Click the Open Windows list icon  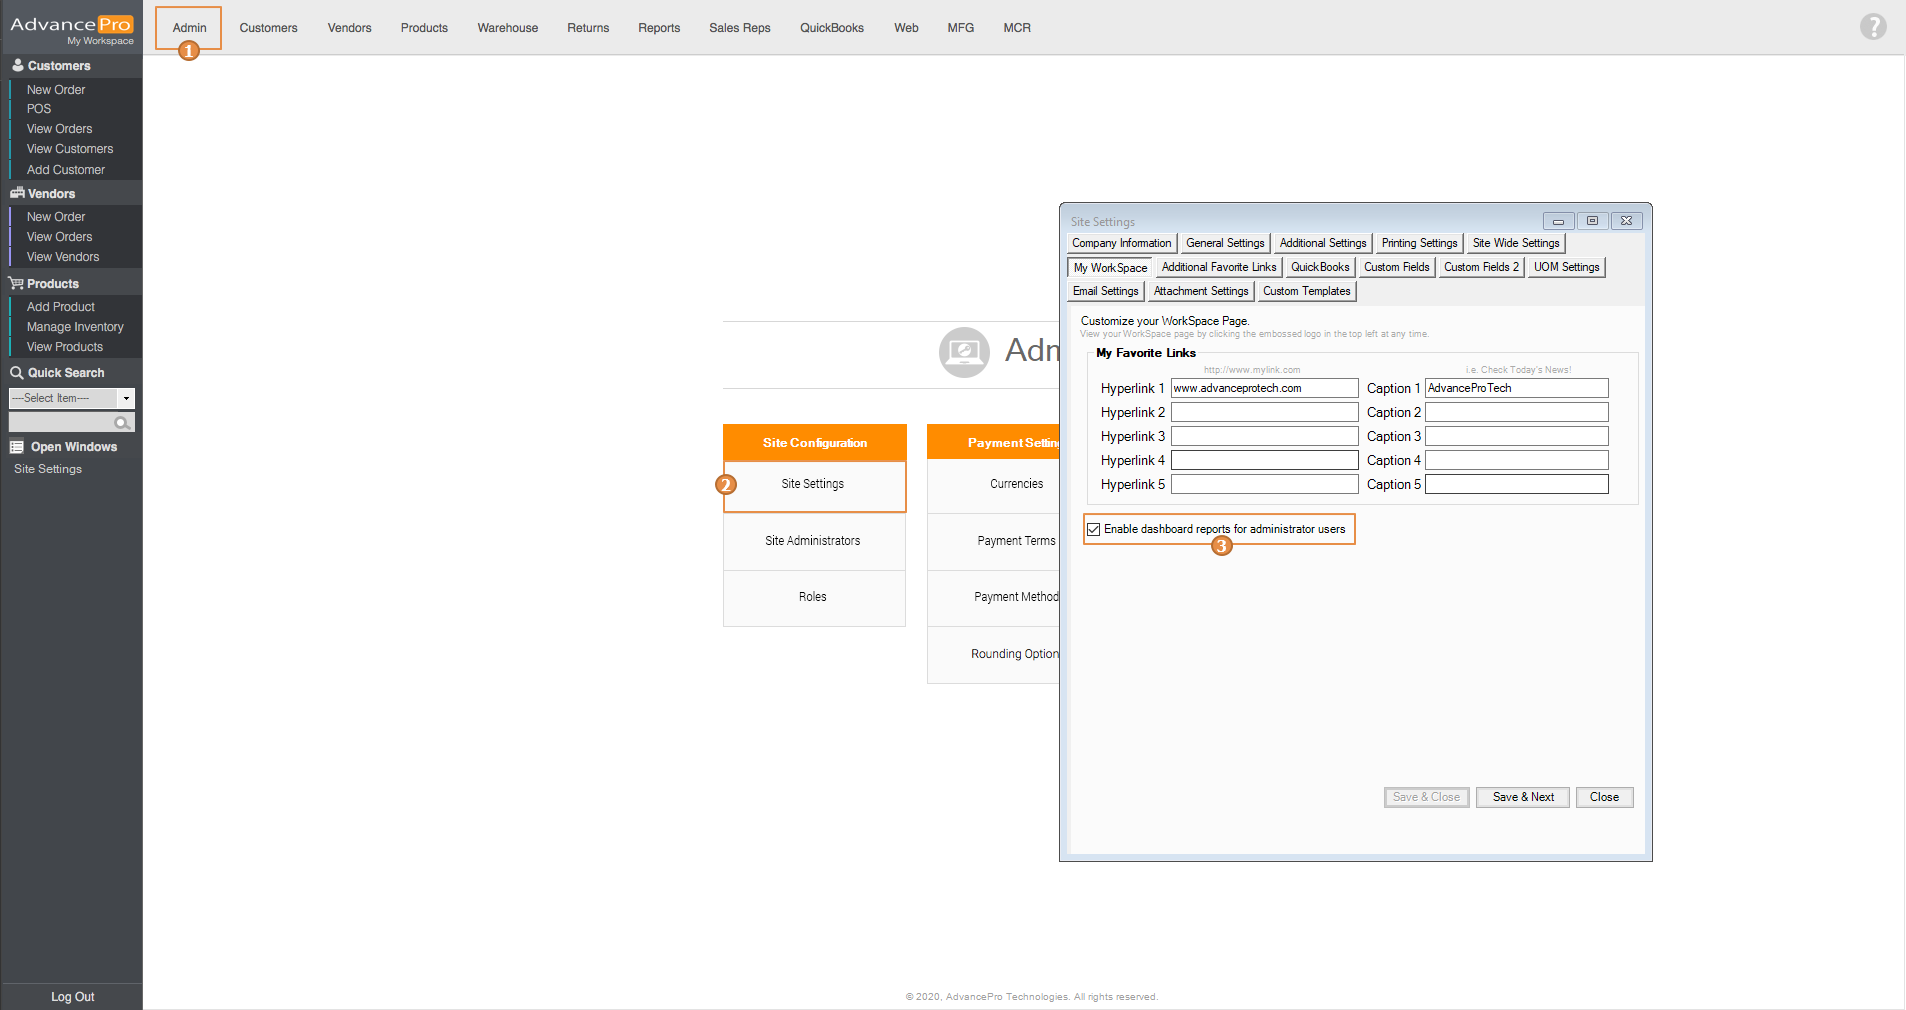coord(17,447)
